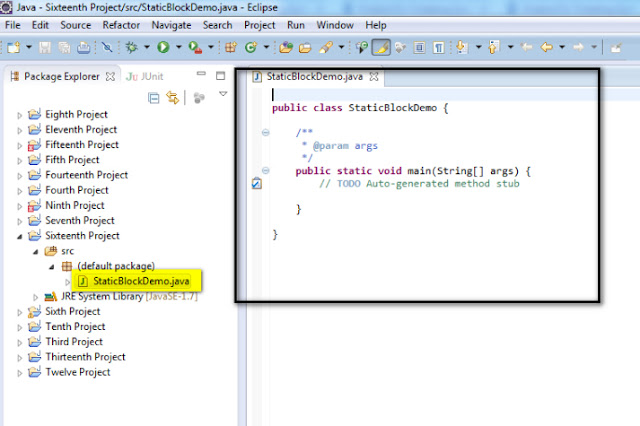Open the Run menu
640x426 pixels.
pos(296,25)
